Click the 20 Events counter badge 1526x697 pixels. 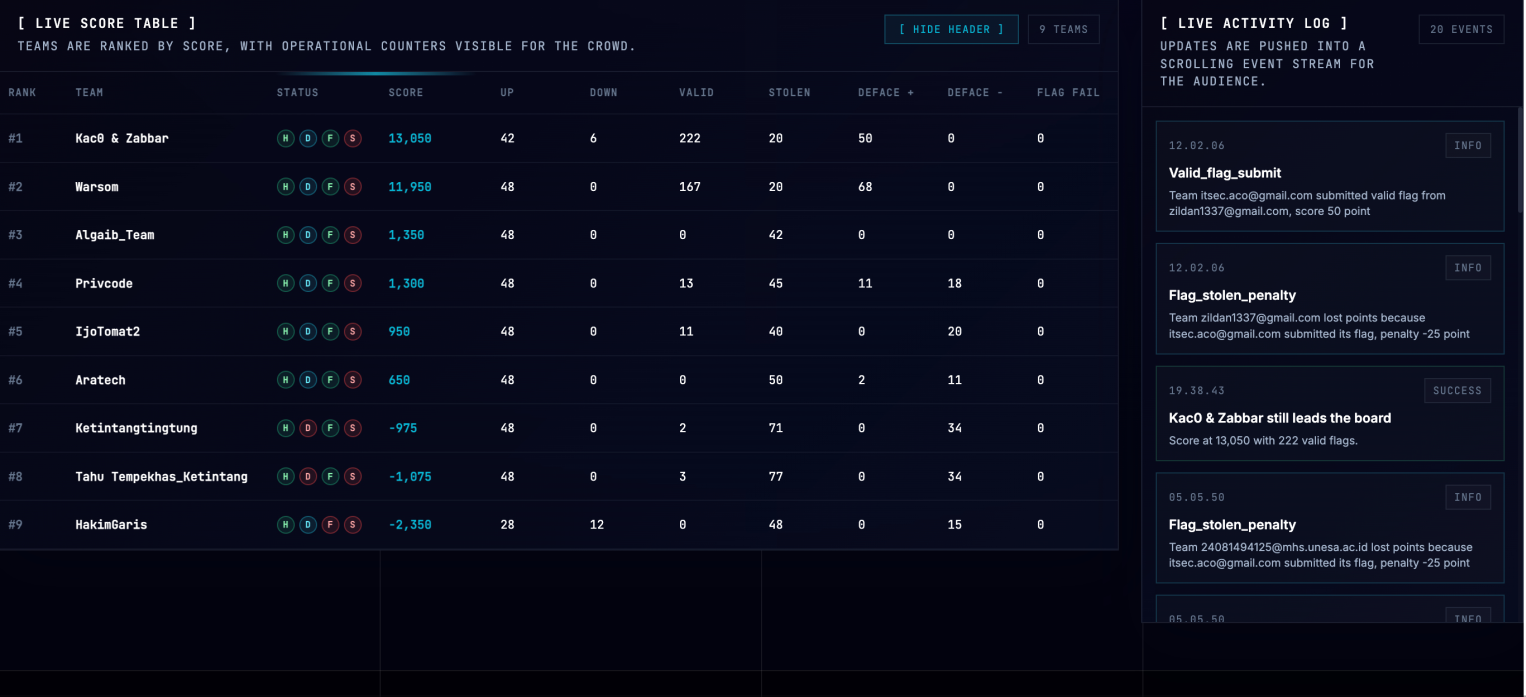tap(1461, 29)
